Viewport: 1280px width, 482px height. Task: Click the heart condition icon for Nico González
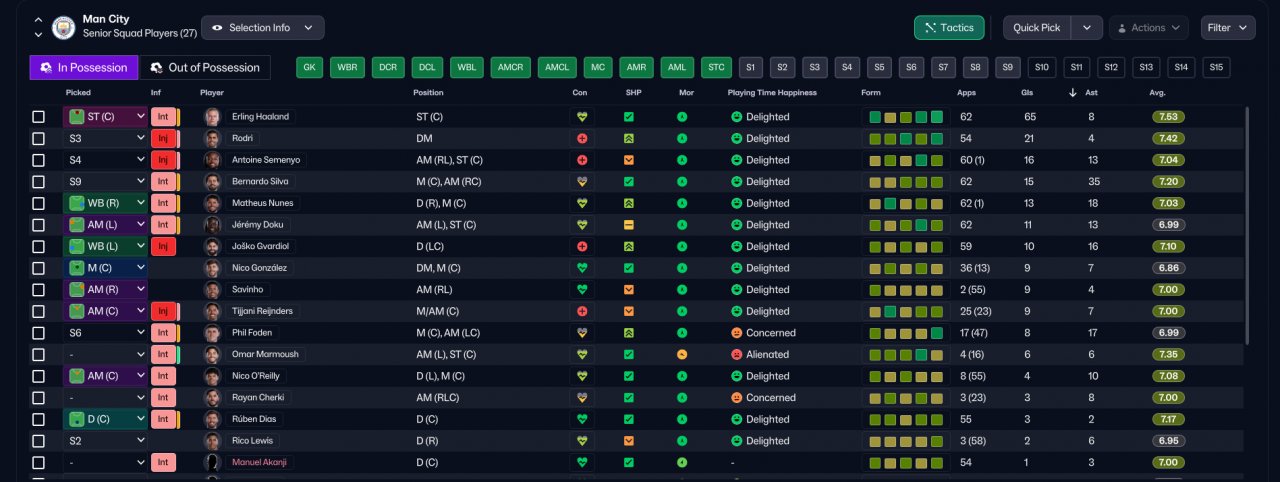582,268
